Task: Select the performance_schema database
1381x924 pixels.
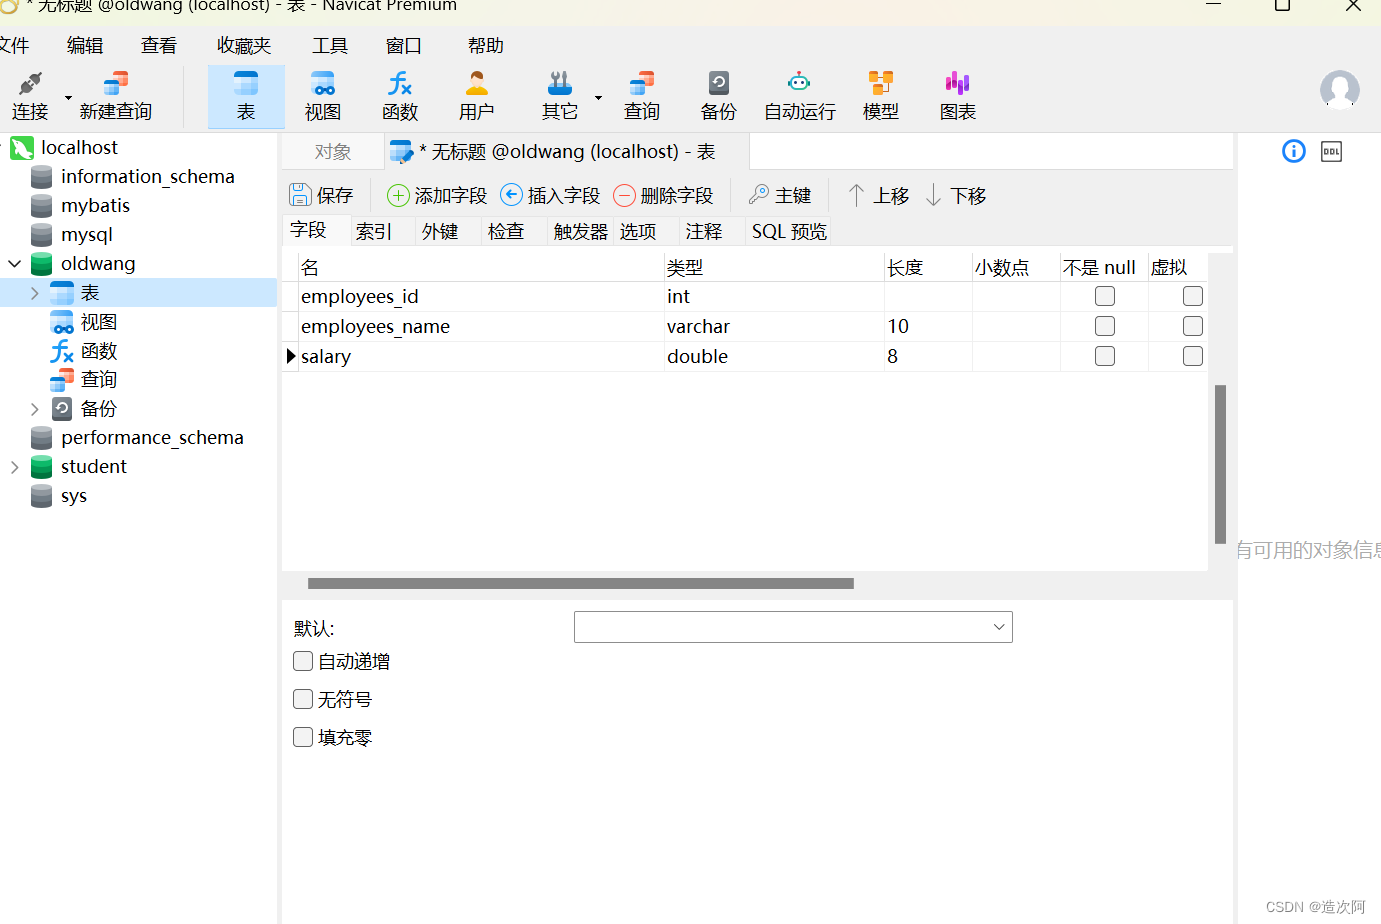Action: [152, 438]
